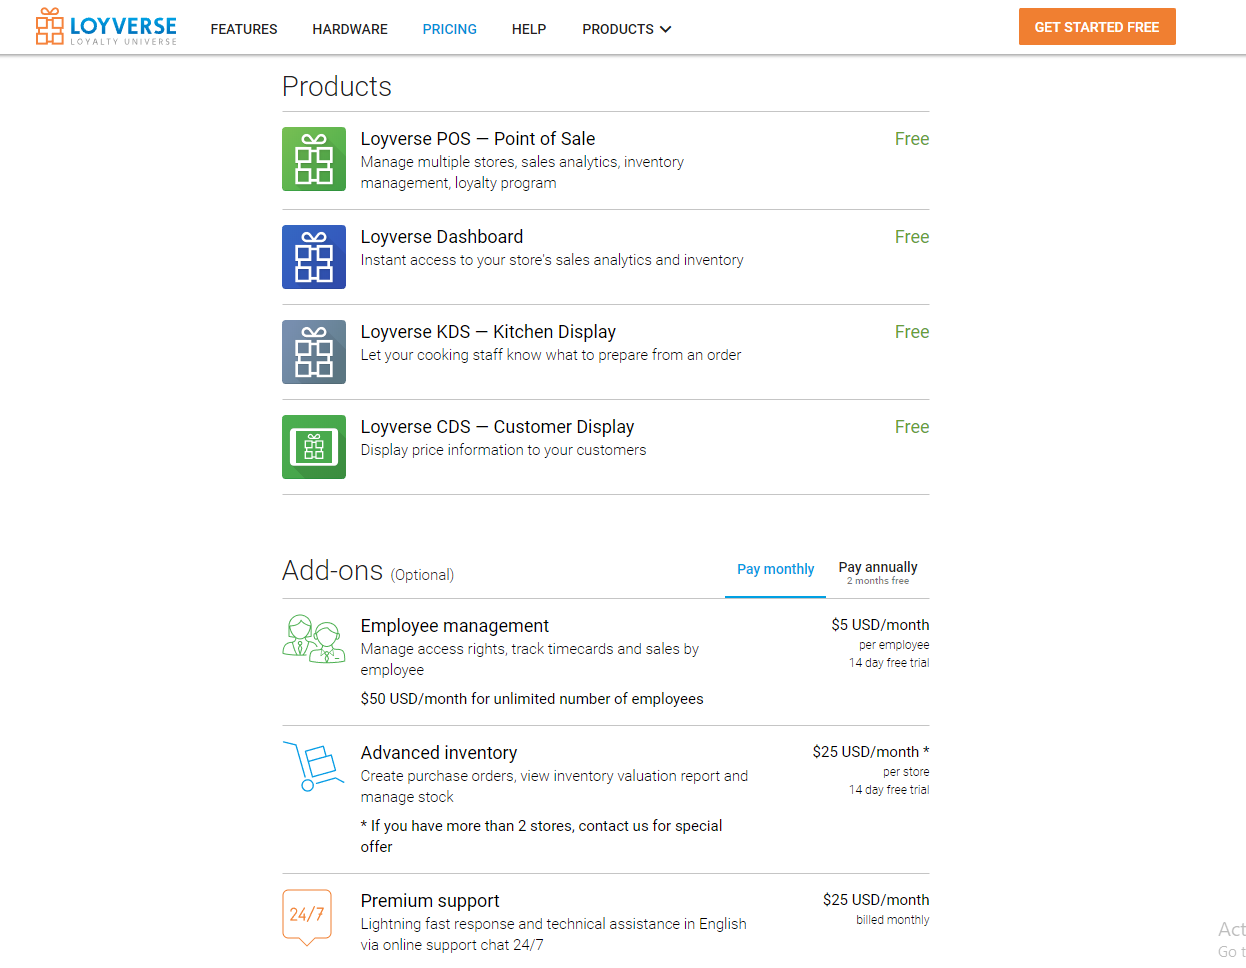The height and width of the screenshot is (968, 1246).
Task: Click 'Display price information to your customers' text
Action: point(503,450)
